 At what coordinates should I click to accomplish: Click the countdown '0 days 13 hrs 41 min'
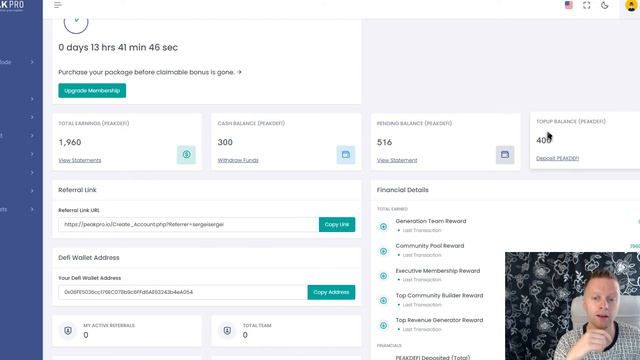point(102,47)
